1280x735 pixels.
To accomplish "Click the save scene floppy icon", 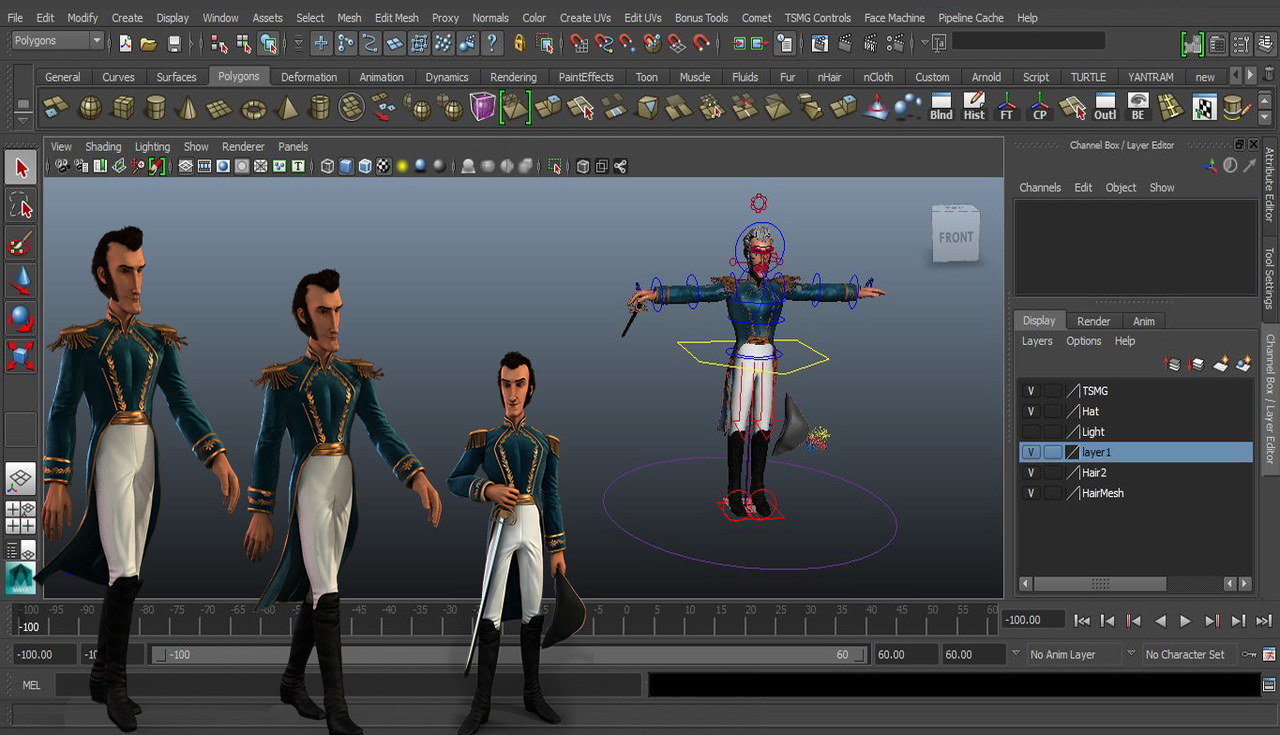I will coord(174,43).
